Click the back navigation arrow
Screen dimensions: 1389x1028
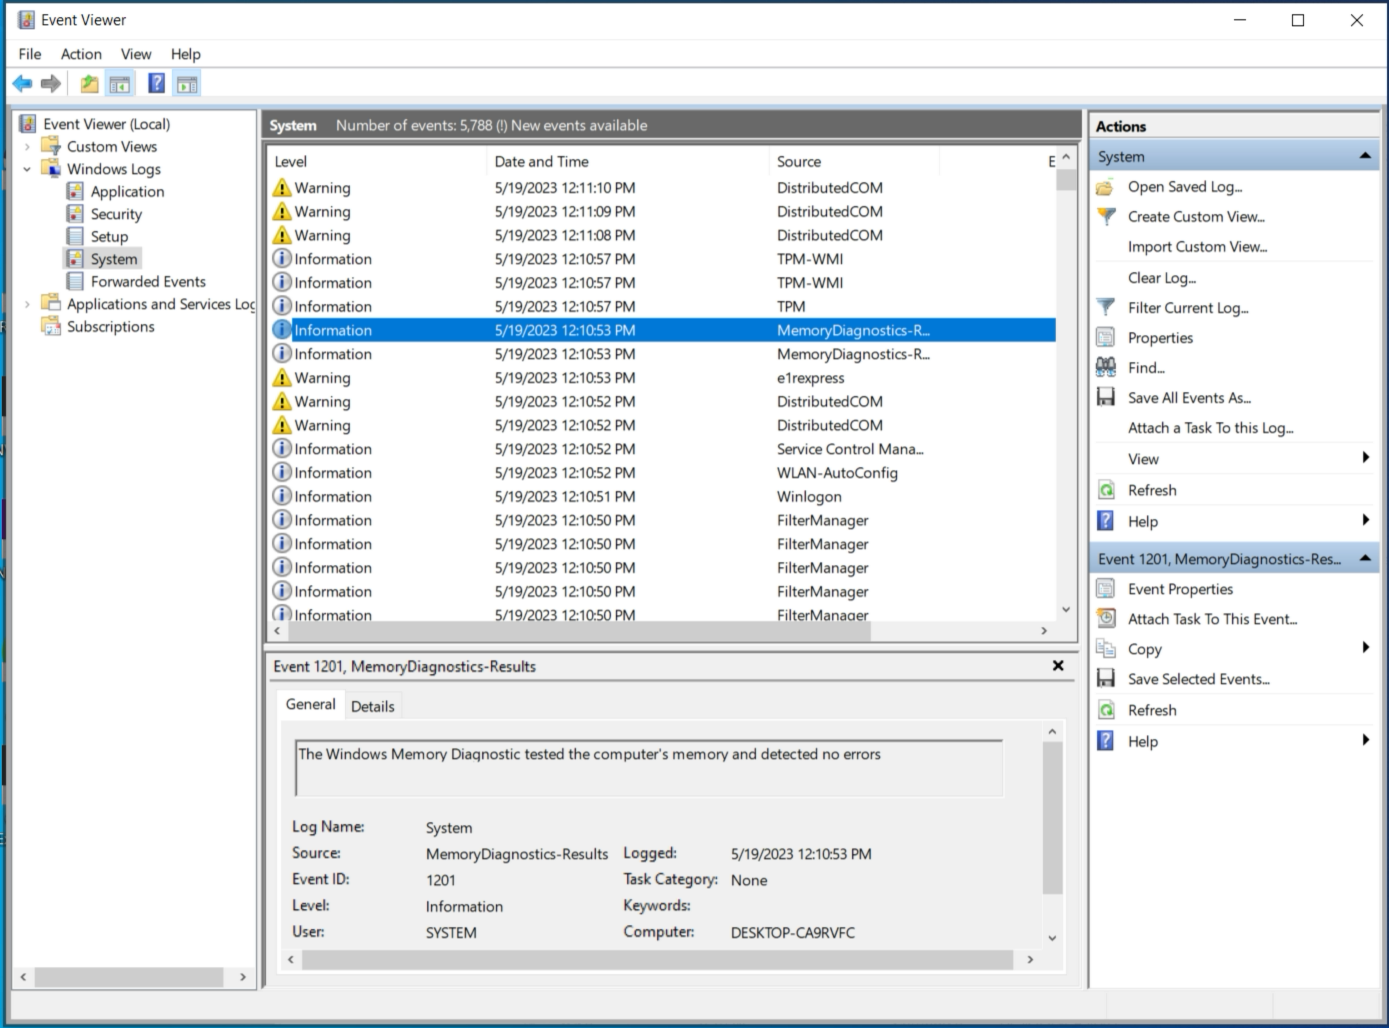tap(22, 83)
